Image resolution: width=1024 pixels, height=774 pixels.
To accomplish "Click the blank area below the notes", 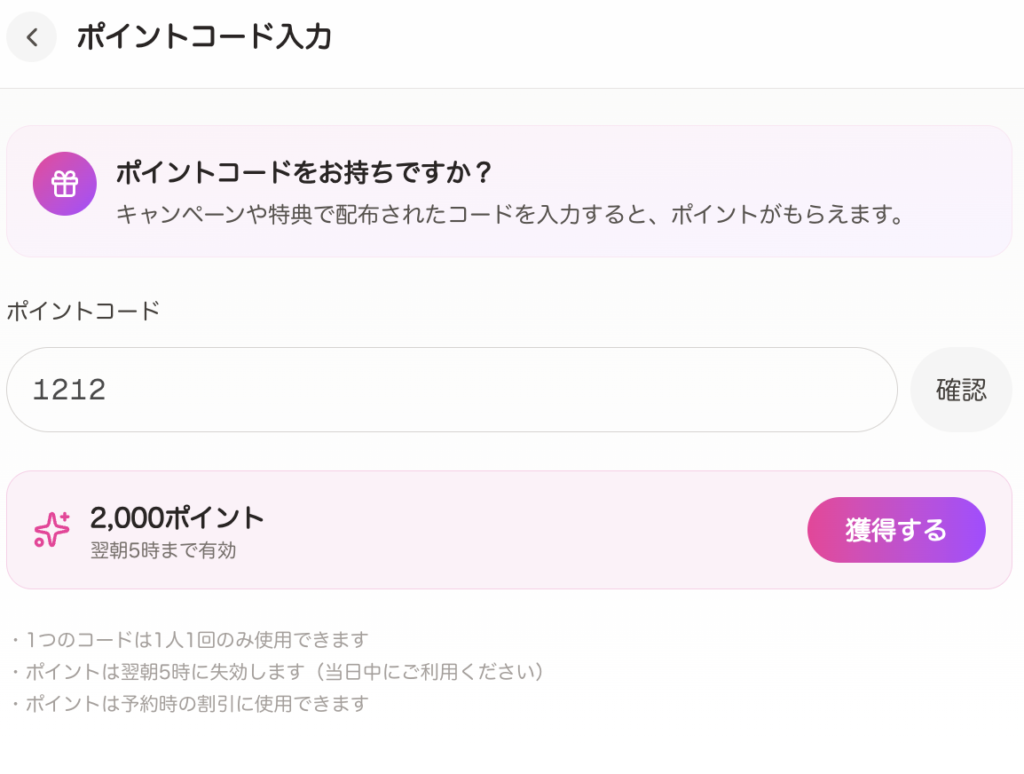I will point(512,745).
